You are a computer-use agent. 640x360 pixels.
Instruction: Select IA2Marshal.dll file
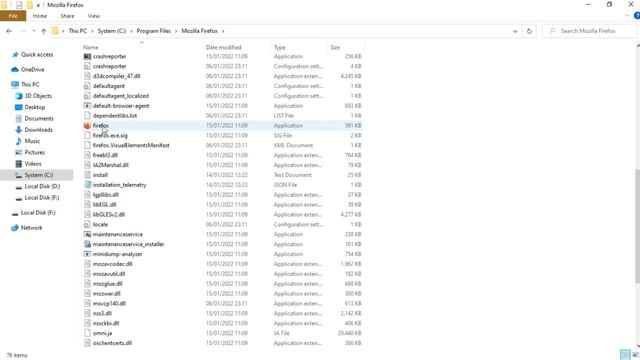[x=111, y=165]
